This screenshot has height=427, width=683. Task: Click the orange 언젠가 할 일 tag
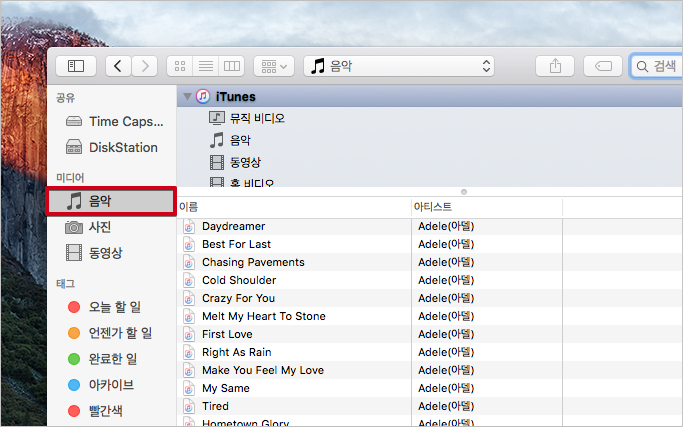(x=110, y=333)
